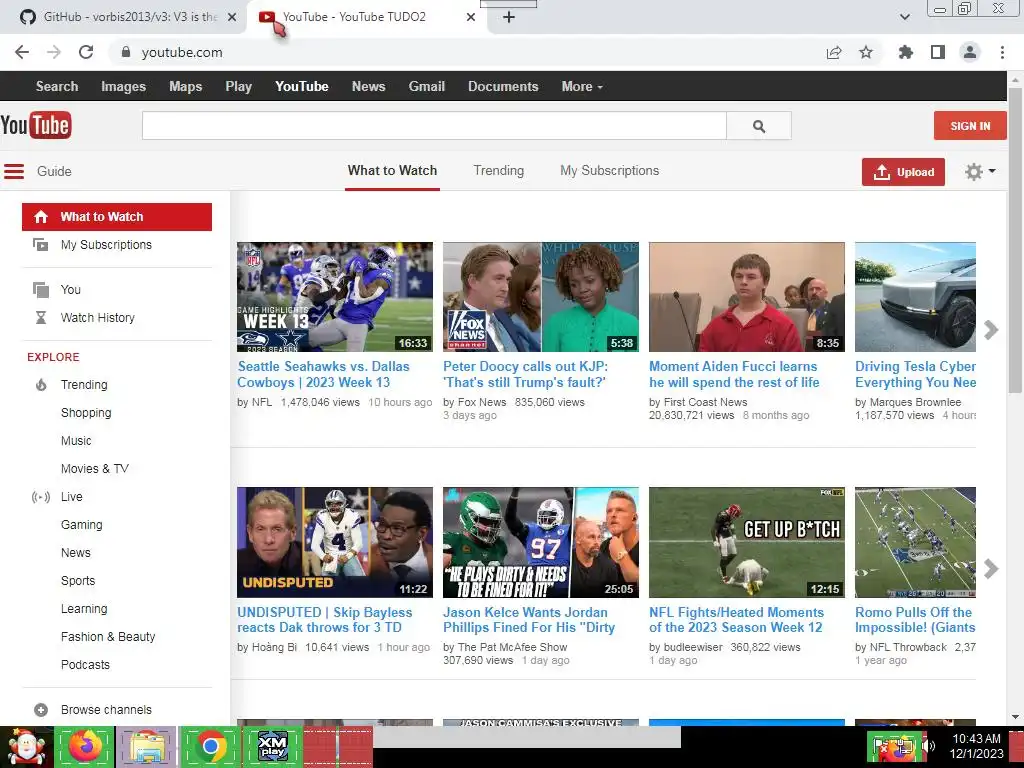
Task: Open the tab search chevron
Action: point(904,17)
